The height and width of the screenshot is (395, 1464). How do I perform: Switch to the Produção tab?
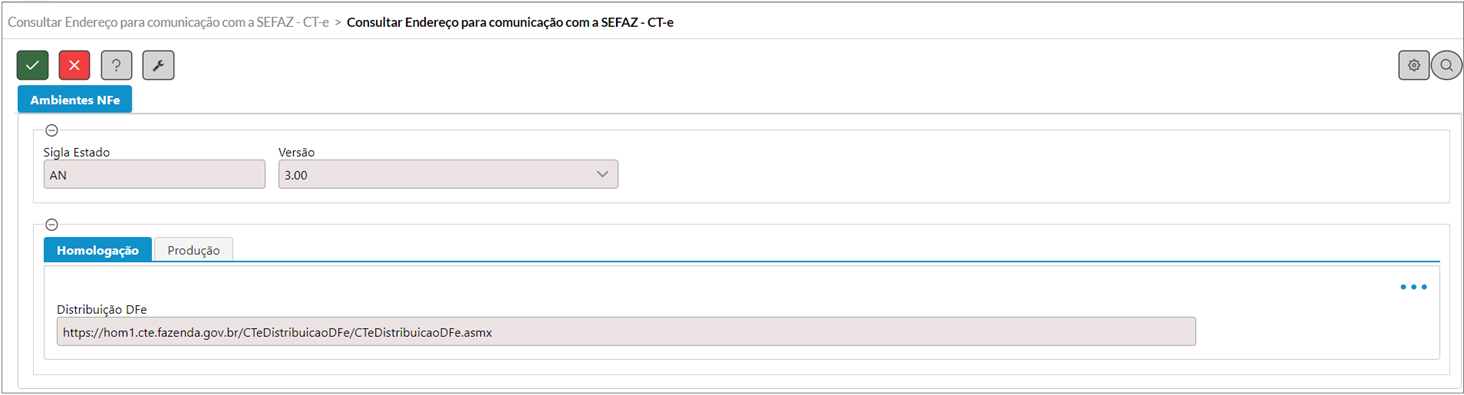pos(194,250)
